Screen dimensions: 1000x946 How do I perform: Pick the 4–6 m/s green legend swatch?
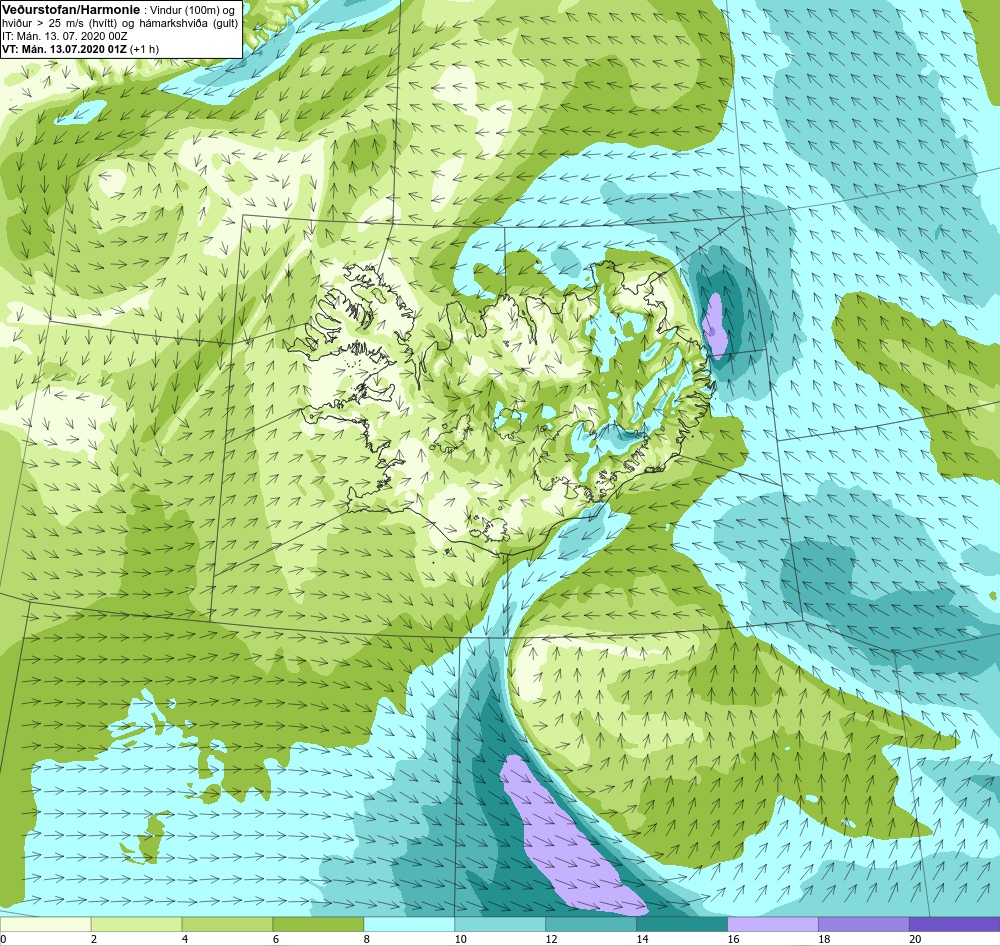pos(227,924)
